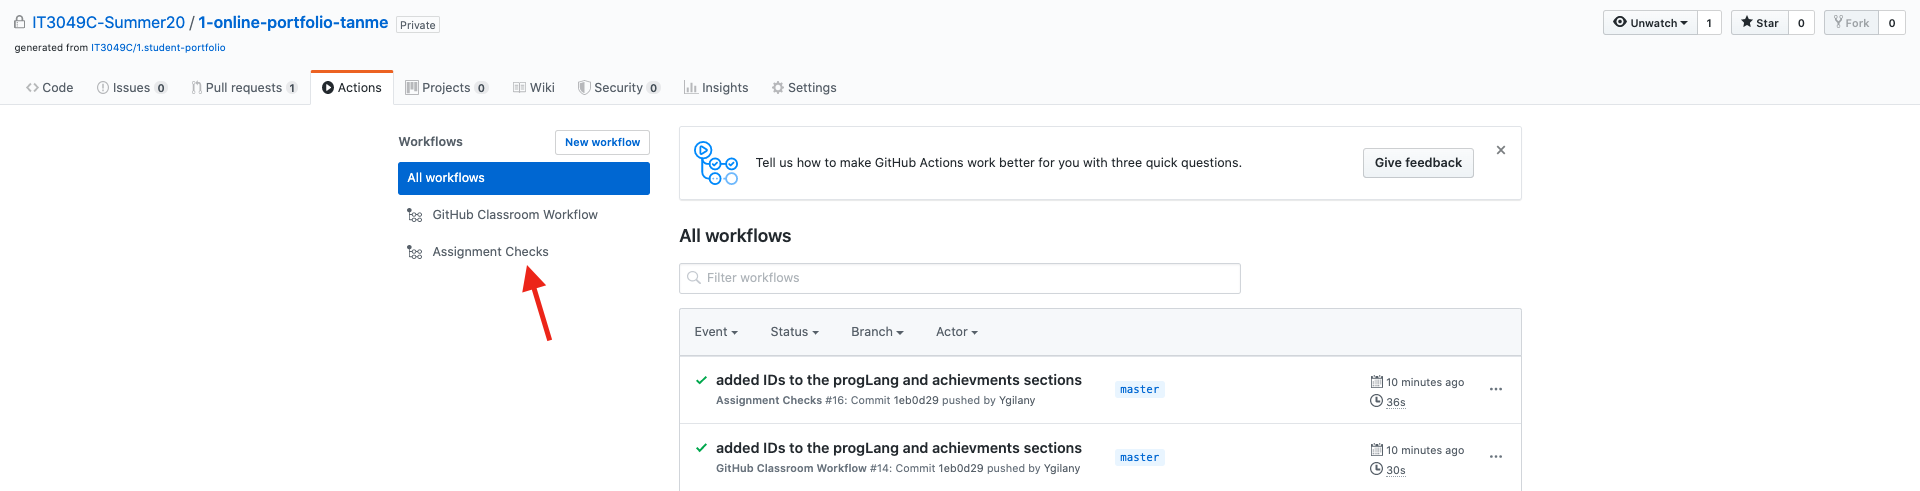Open the Branch filter dropdown
This screenshot has height=491, width=1920.
[x=877, y=332]
